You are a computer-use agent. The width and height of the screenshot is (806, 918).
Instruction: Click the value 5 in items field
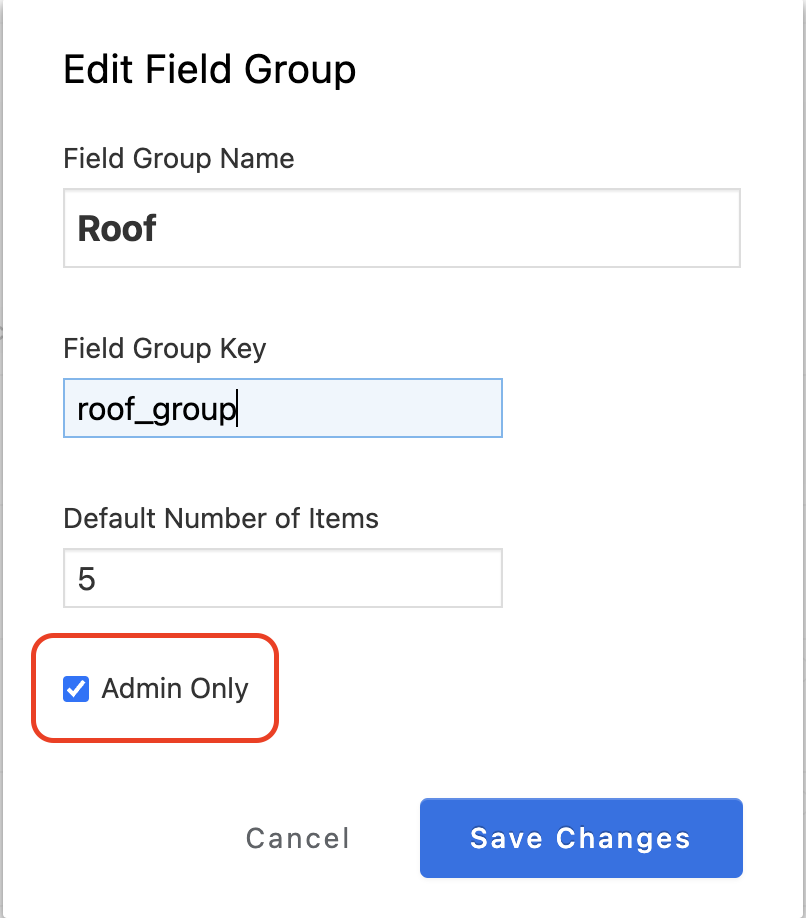(x=87, y=578)
